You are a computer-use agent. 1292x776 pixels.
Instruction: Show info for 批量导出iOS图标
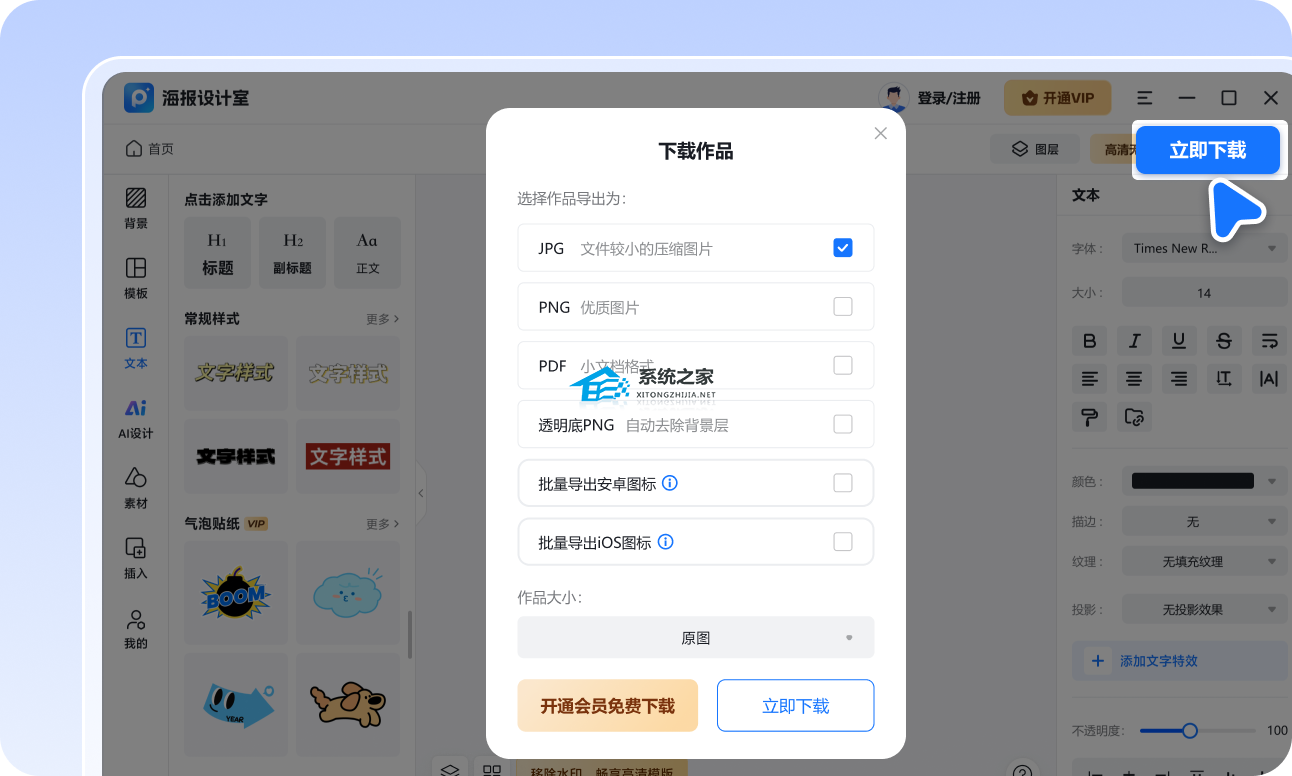click(665, 542)
